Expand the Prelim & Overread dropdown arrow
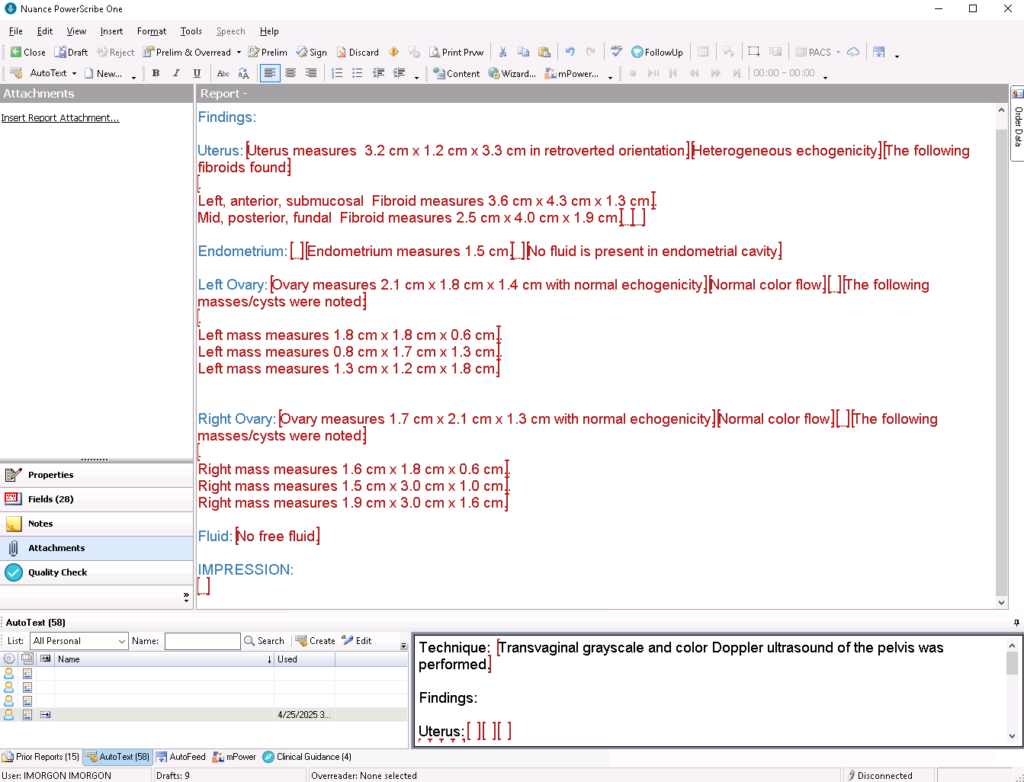This screenshot has height=782, width=1024. coord(238,52)
